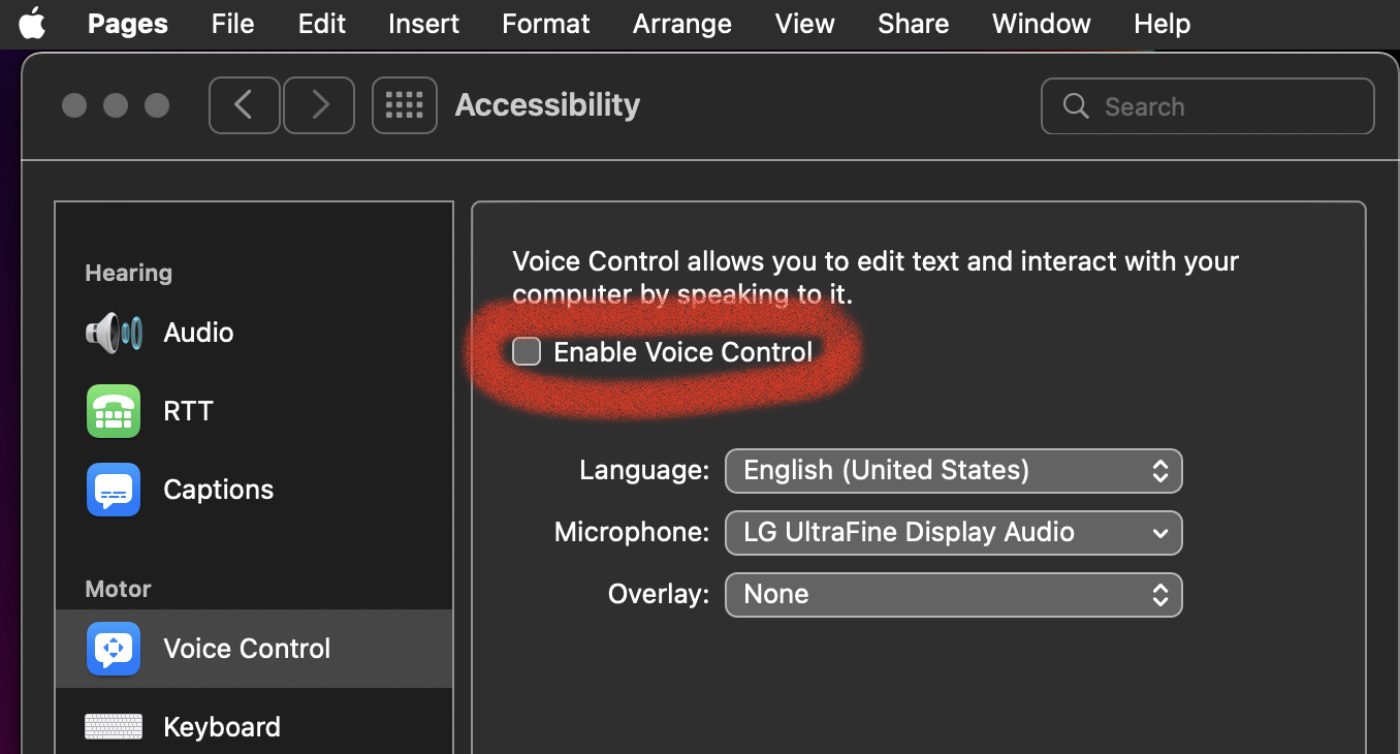
Task: Select the Captions label in sidebar
Action: point(218,489)
